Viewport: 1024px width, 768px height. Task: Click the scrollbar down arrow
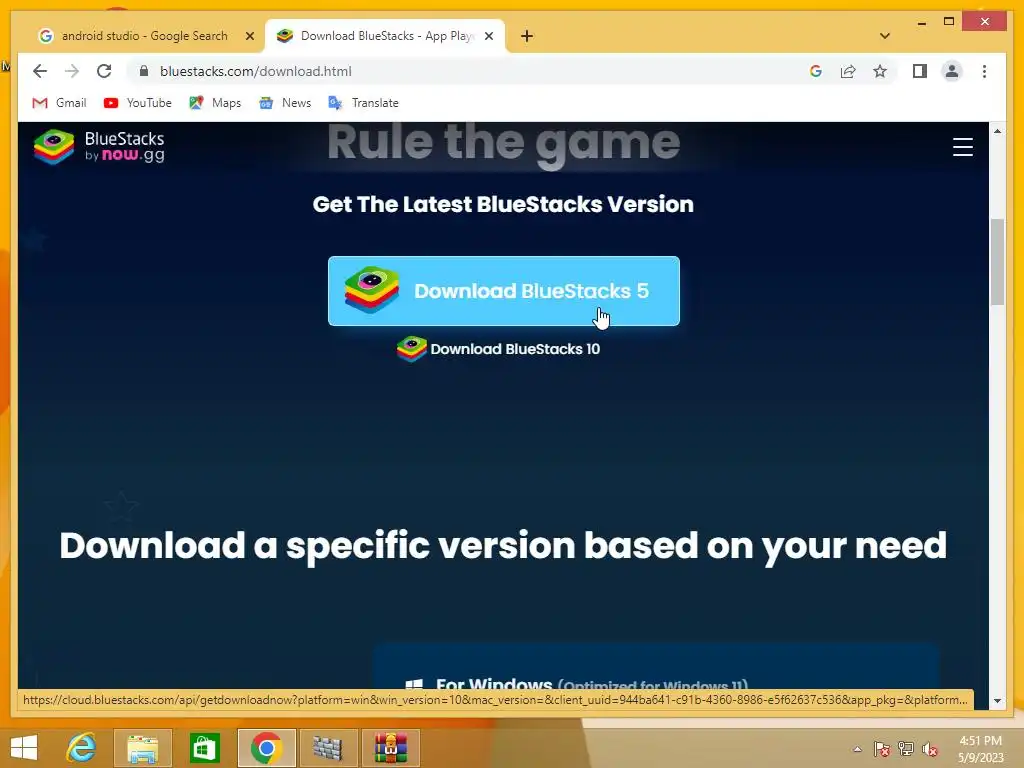997,701
